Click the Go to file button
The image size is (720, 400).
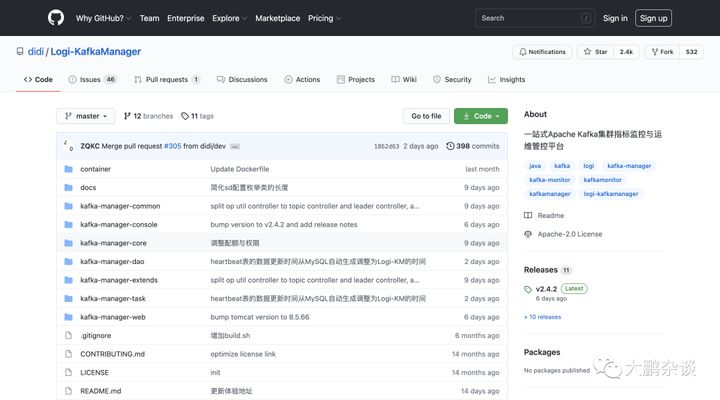426,116
